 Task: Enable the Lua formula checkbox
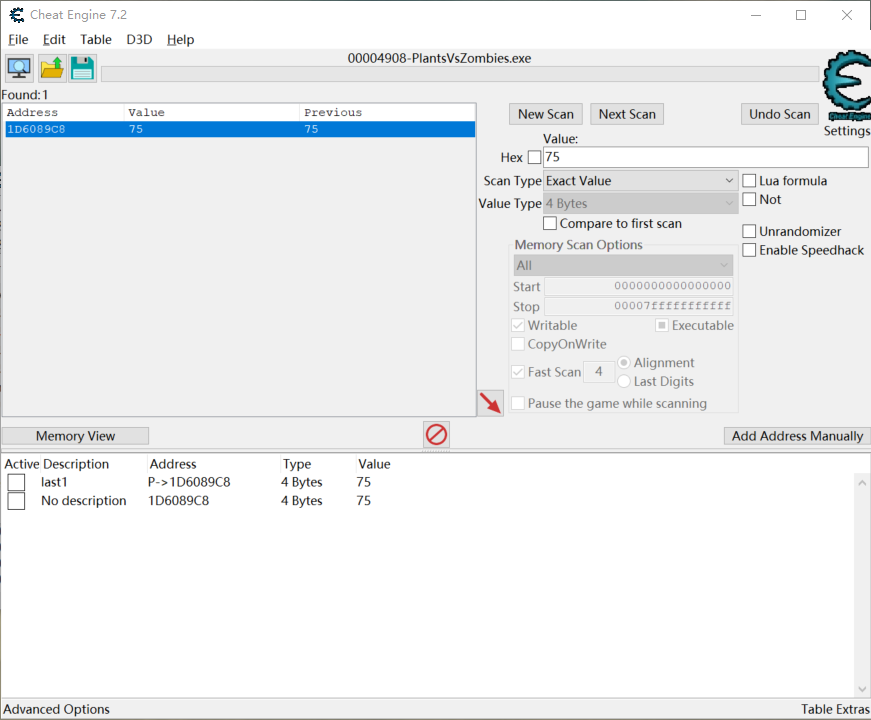749,181
